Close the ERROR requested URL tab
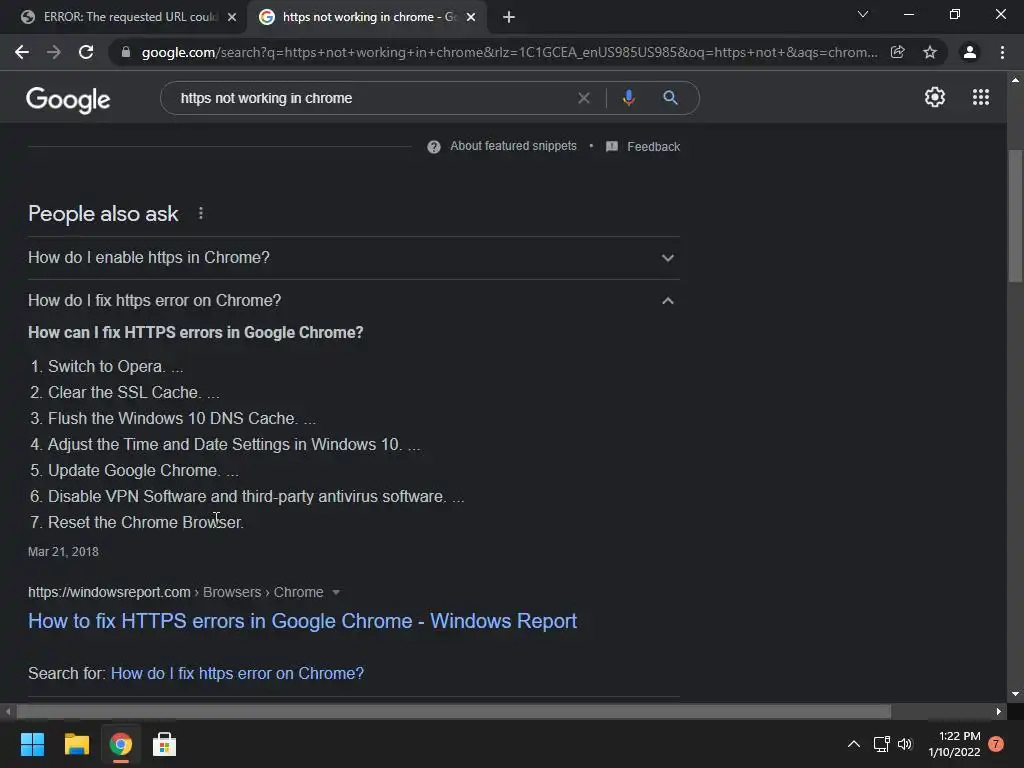Screen dimensions: 1024x768 tap(232, 17)
